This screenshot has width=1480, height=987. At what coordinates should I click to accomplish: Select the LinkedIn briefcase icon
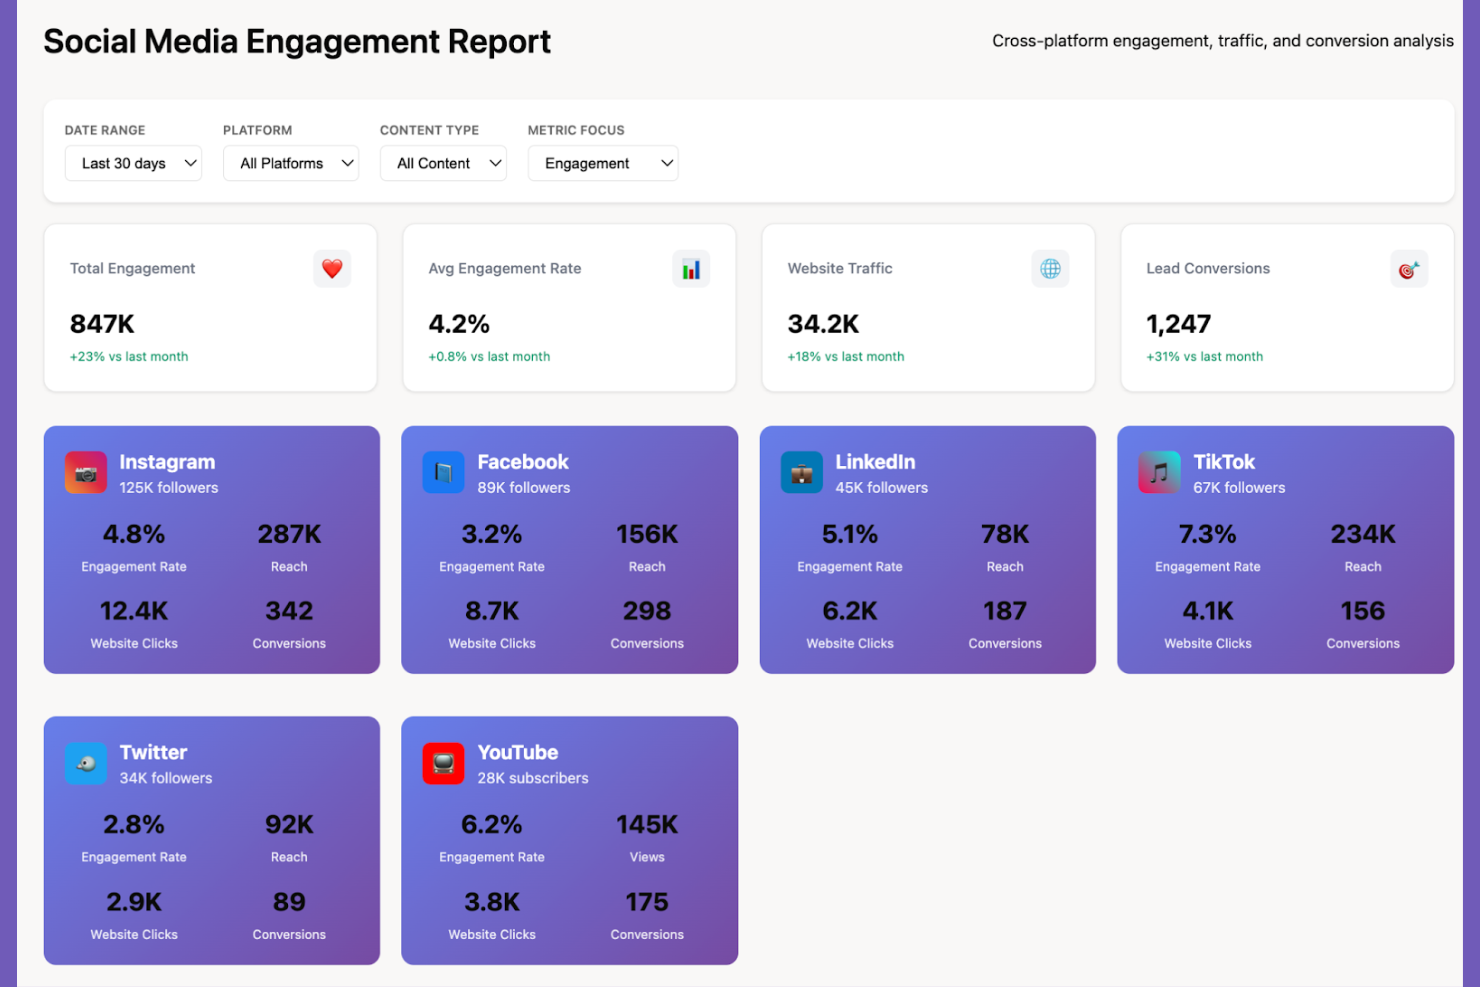click(x=801, y=472)
